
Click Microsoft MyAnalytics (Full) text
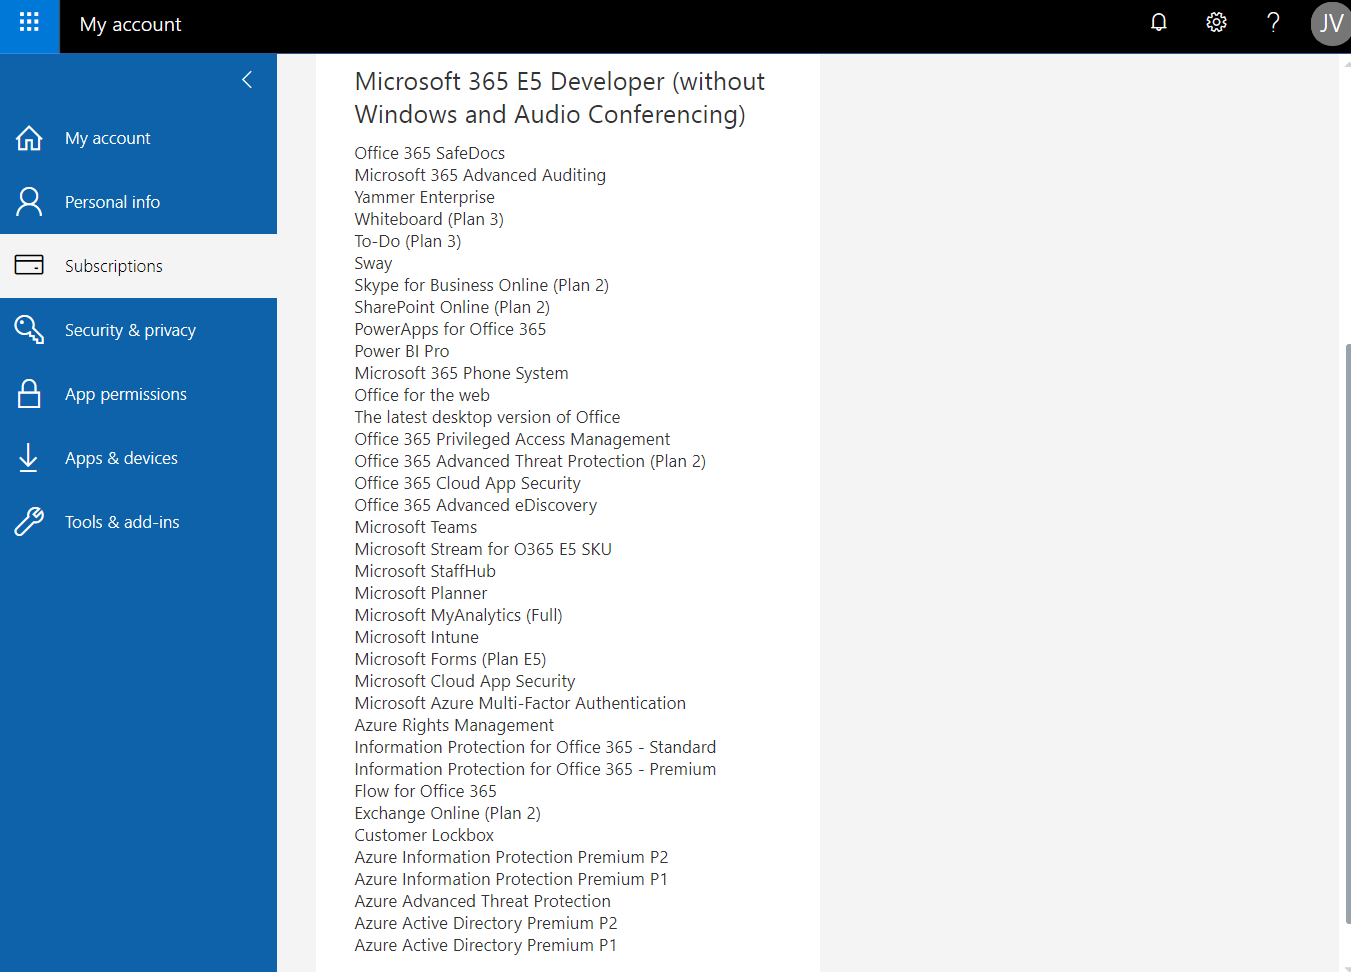[x=458, y=615]
